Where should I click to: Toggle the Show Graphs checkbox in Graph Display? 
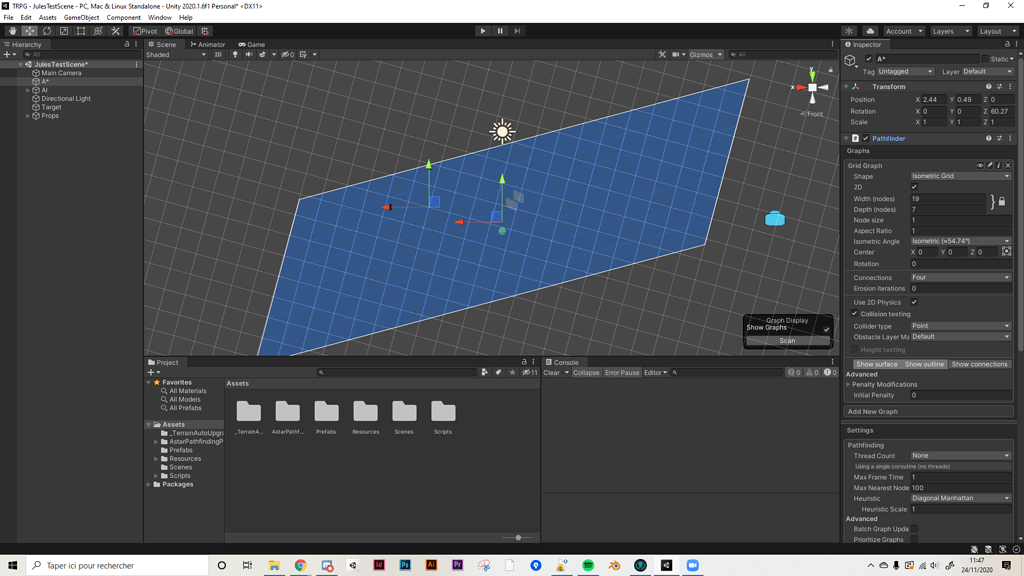[x=827, y=327]
